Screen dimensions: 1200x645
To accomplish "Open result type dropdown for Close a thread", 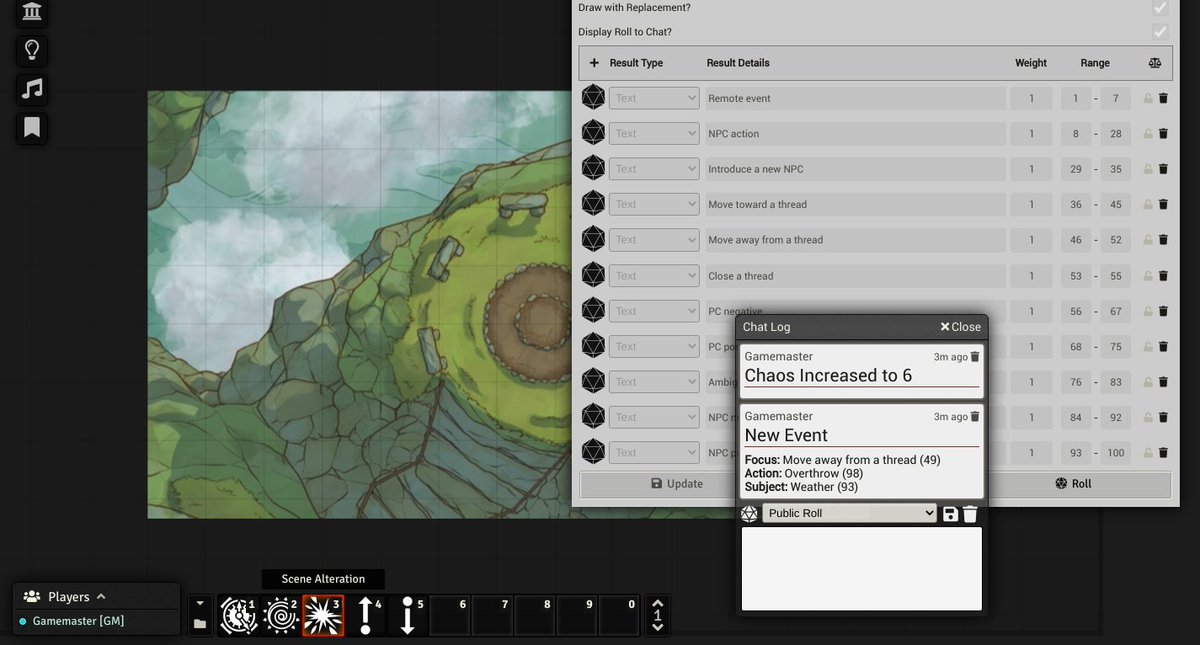I will [654, 276].
